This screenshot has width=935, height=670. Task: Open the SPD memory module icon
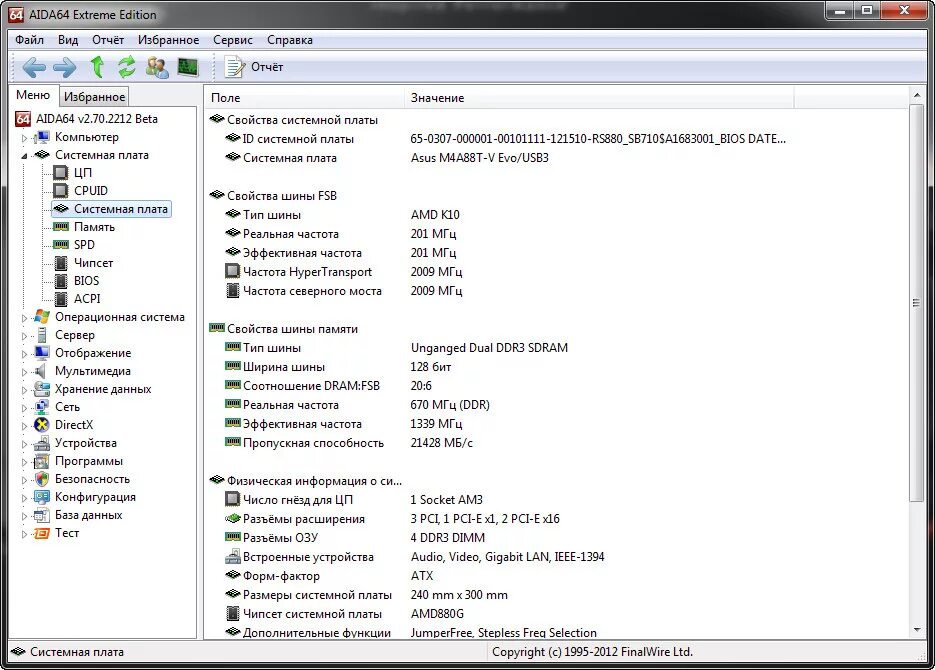click(61, 244)
